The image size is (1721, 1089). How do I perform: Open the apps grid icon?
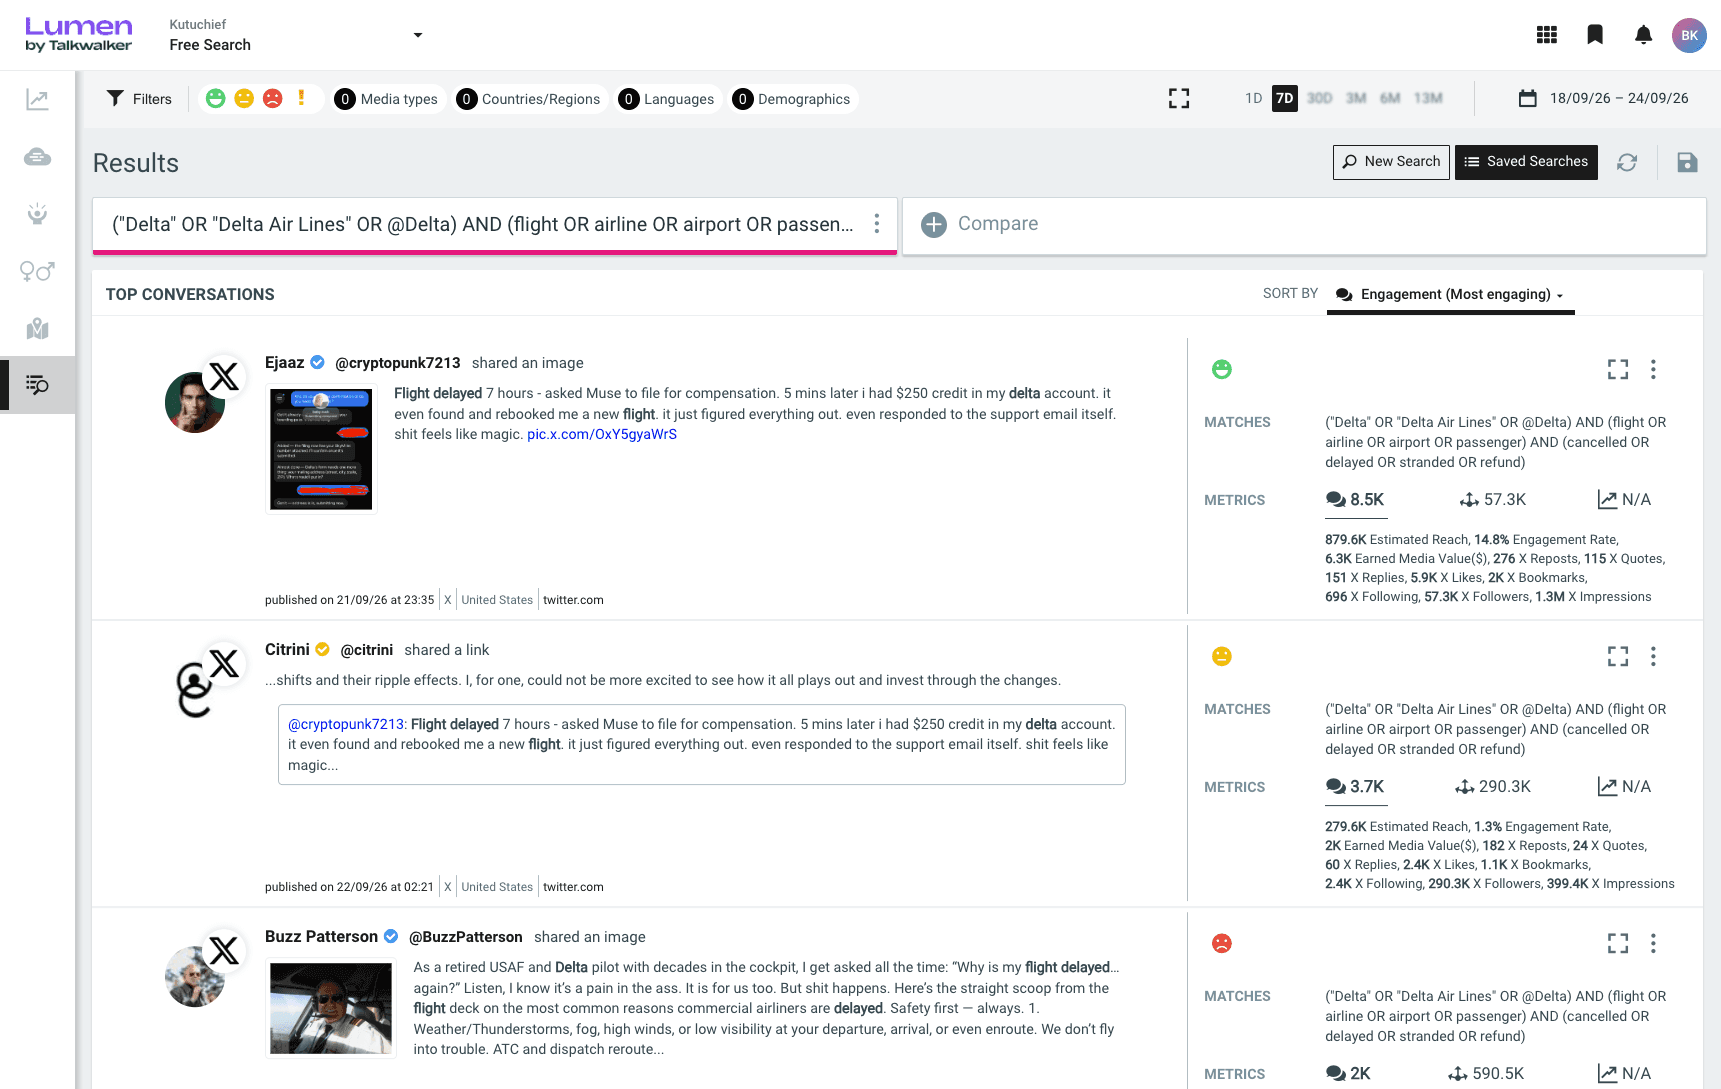coord(1547,35)
